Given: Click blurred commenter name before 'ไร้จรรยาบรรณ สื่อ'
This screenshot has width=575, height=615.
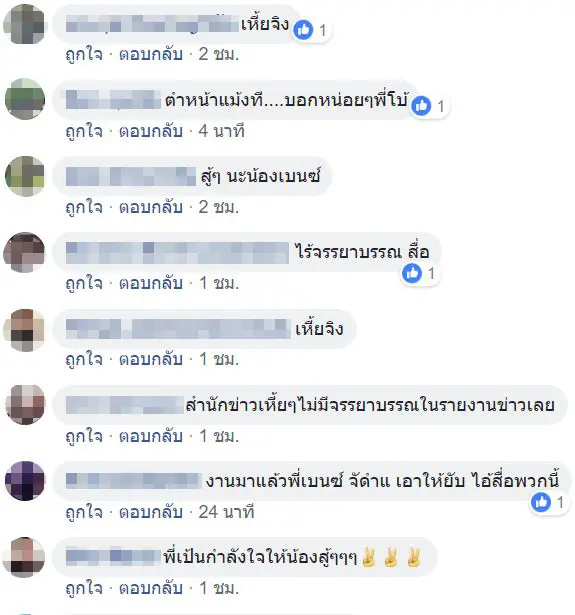Looking at the screenshot, I should 177,253.
